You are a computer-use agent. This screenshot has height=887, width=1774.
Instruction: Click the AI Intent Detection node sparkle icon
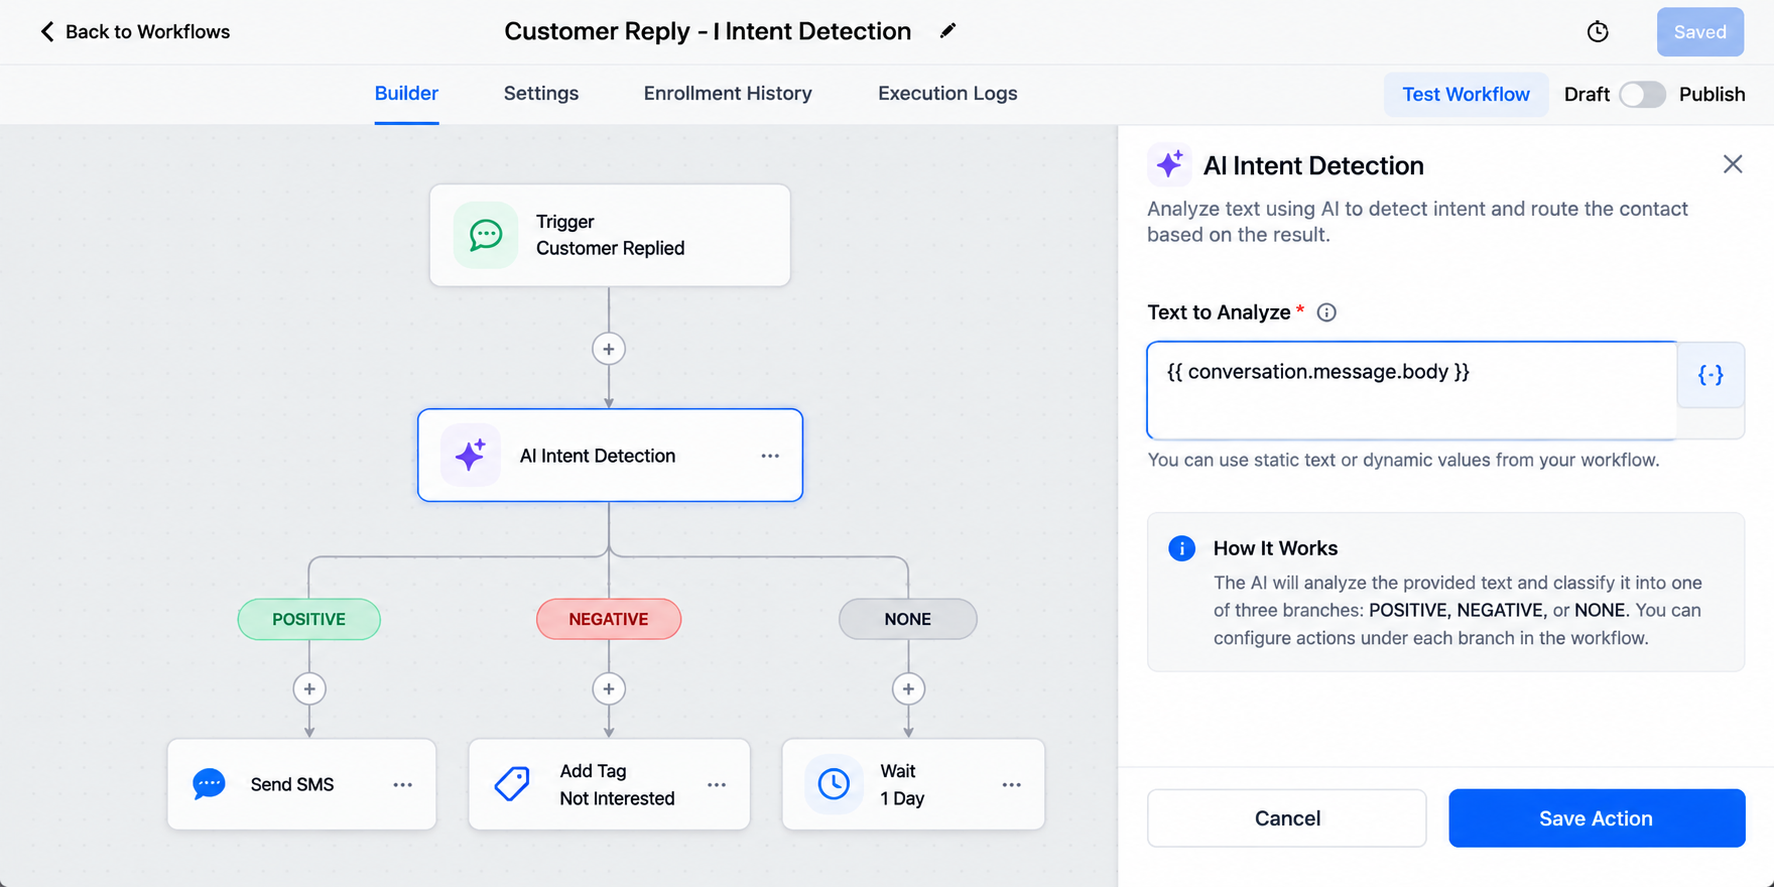point(470,455)
